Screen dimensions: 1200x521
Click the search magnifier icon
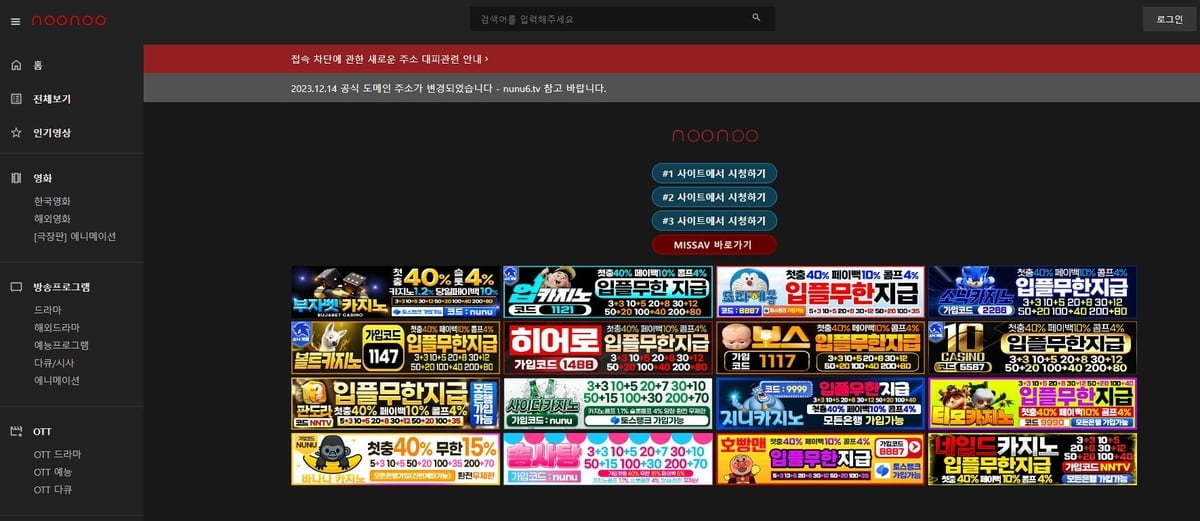click(756, 18)
